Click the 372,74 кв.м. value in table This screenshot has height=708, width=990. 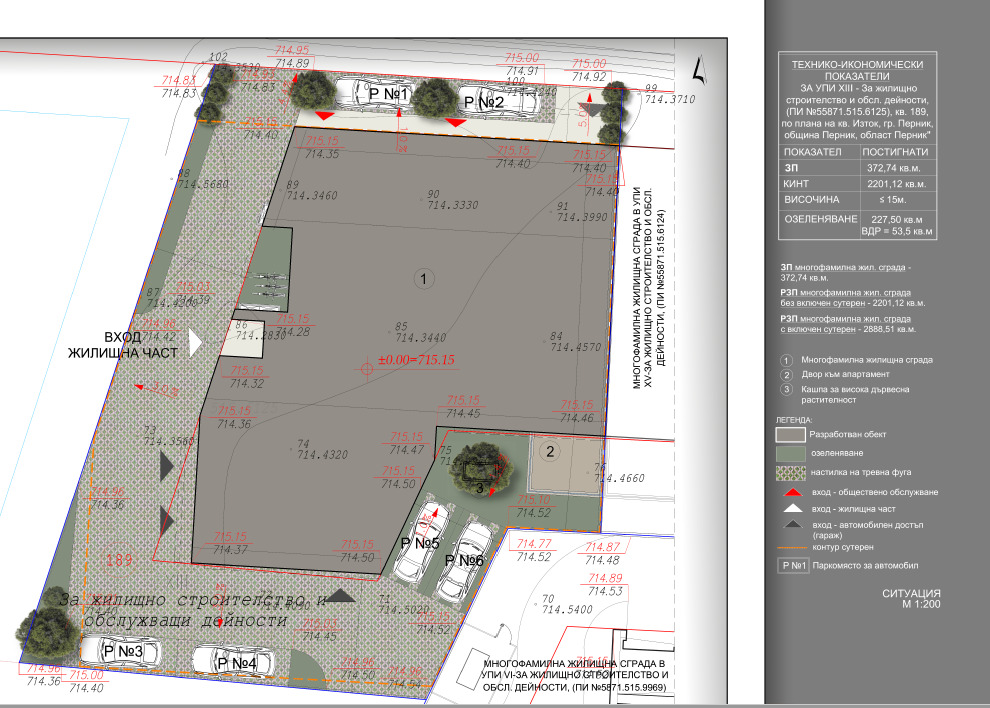pos(894,169)
